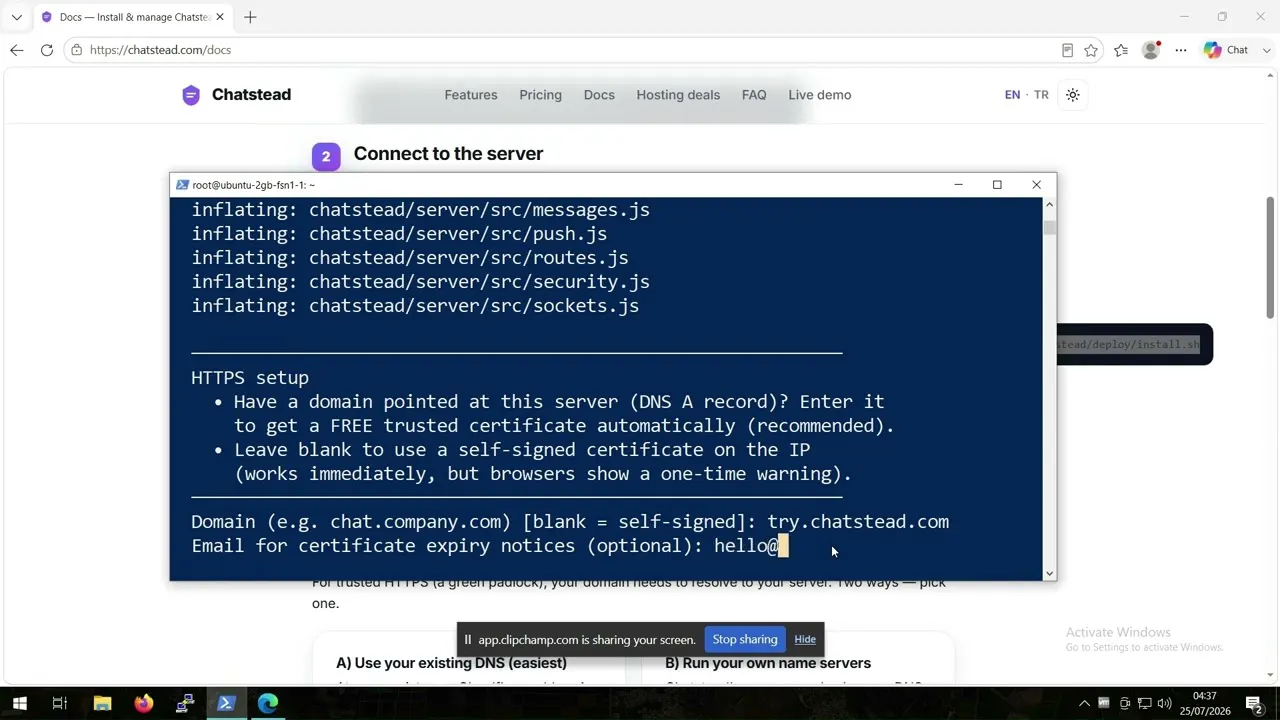
Task: Open Edge Settings and more ellipsis
Action: [1181, 50]
